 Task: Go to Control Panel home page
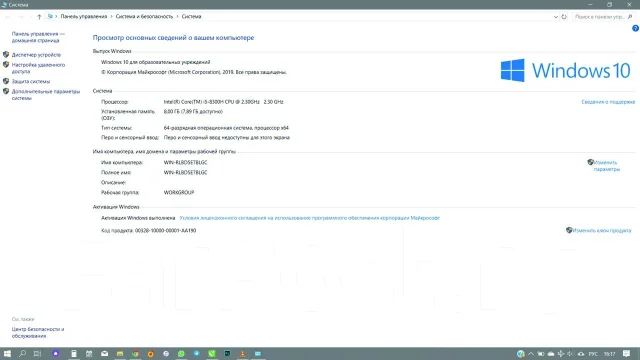tap(38, 37)
